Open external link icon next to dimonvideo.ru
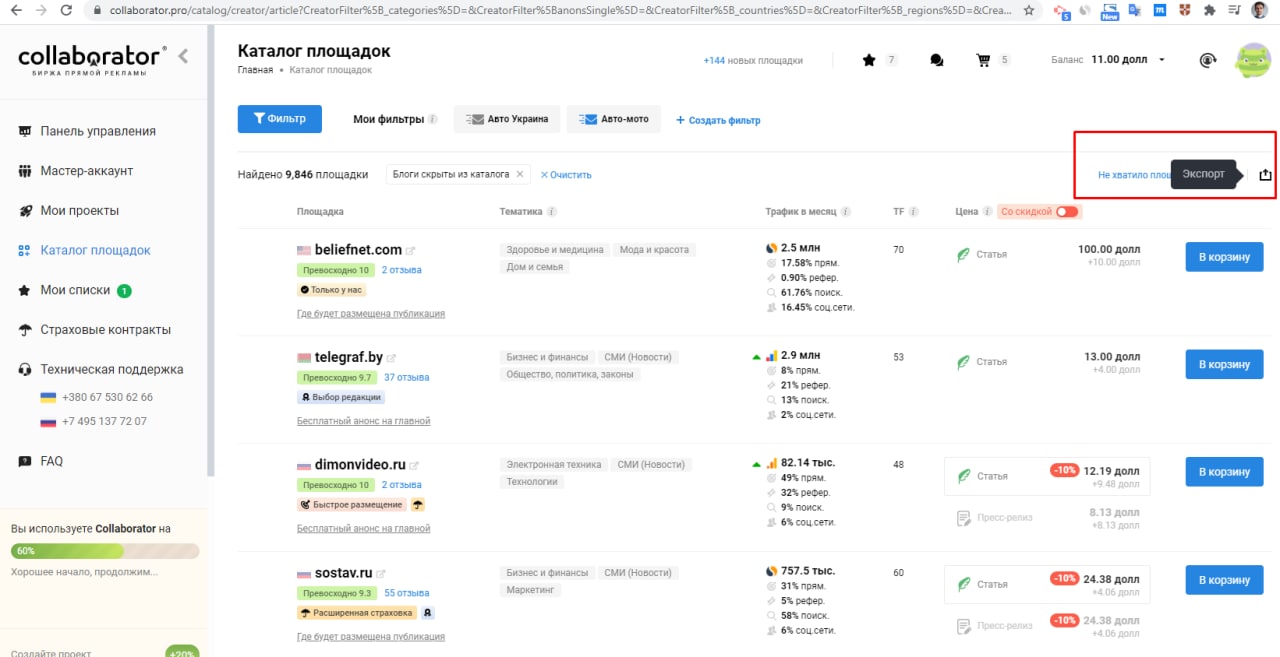This screenshot has width=1280, height=657. (414, 466)
